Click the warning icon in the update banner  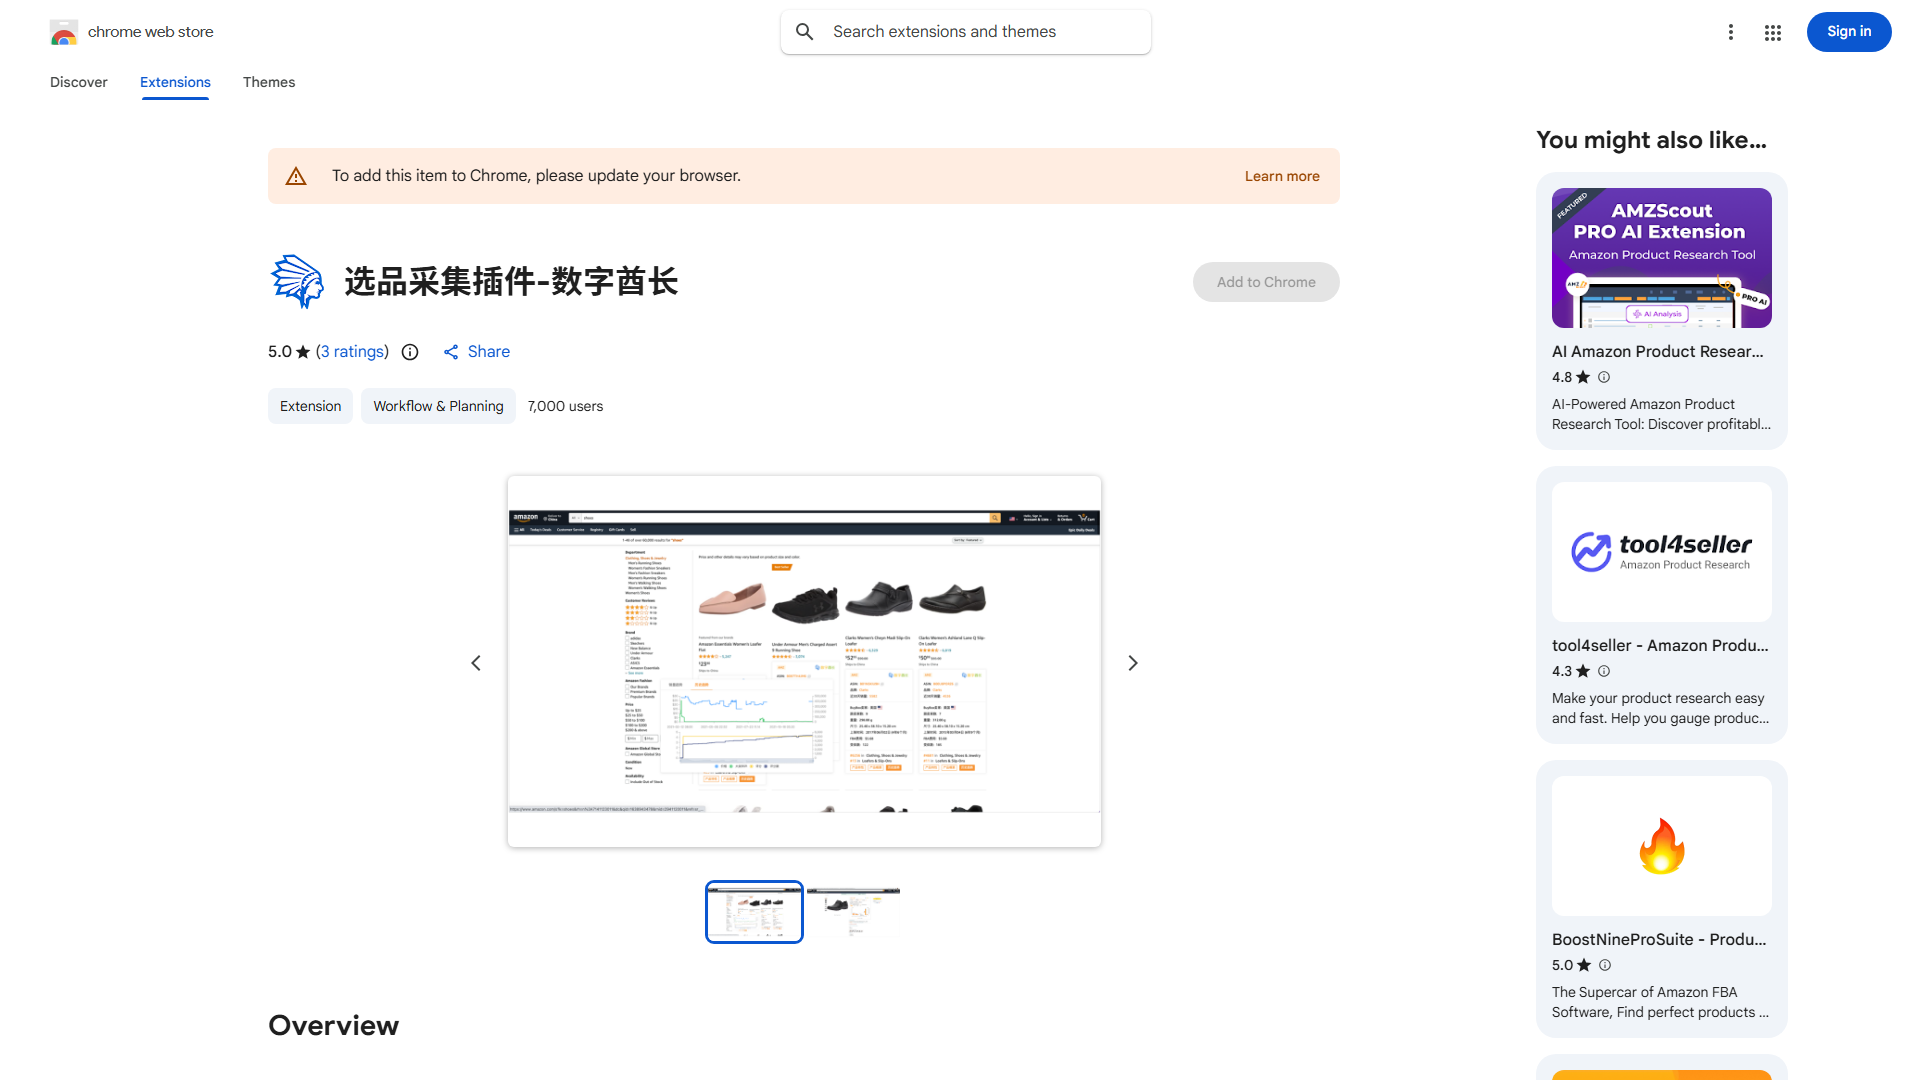pos(296,175)
